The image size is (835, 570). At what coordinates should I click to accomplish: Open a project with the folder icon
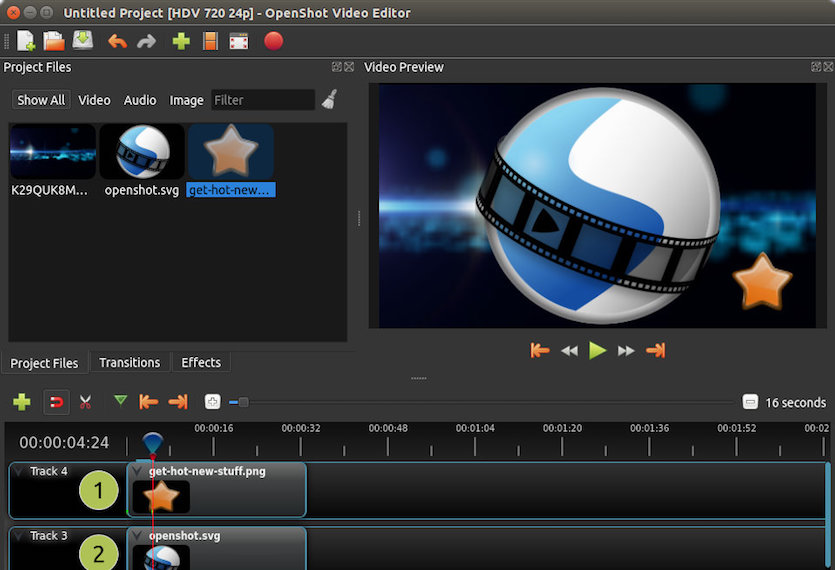[x=54, y=41]
